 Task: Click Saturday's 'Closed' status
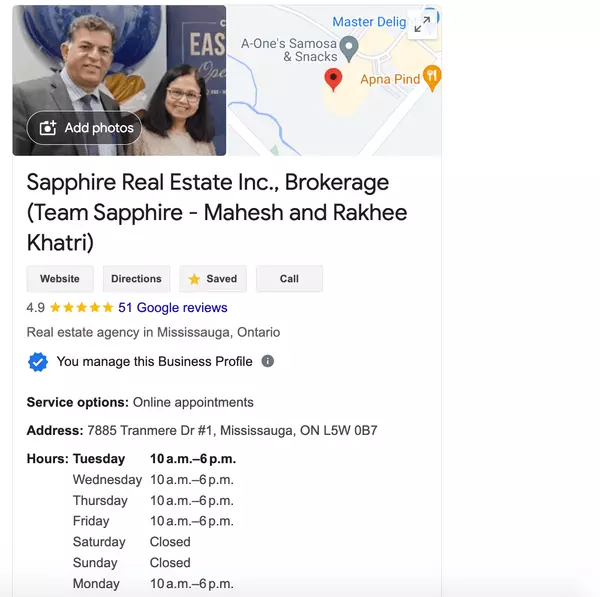point(170,542)
